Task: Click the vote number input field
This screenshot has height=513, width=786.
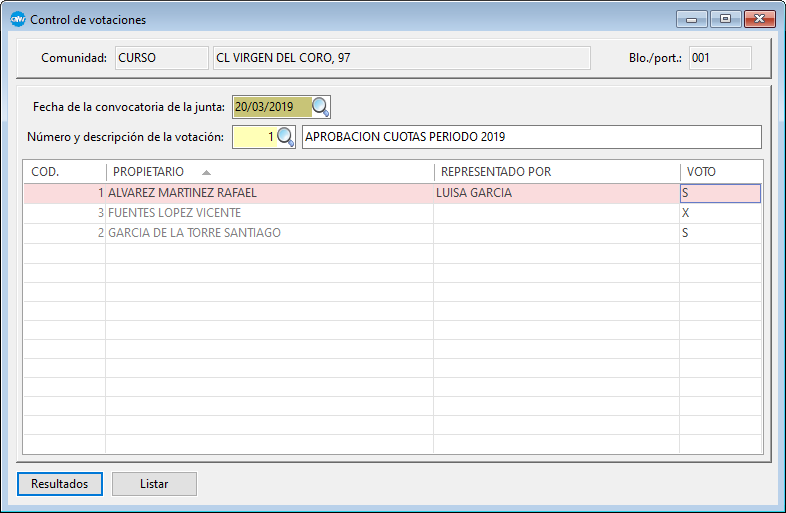Action: tap(253, 137)
